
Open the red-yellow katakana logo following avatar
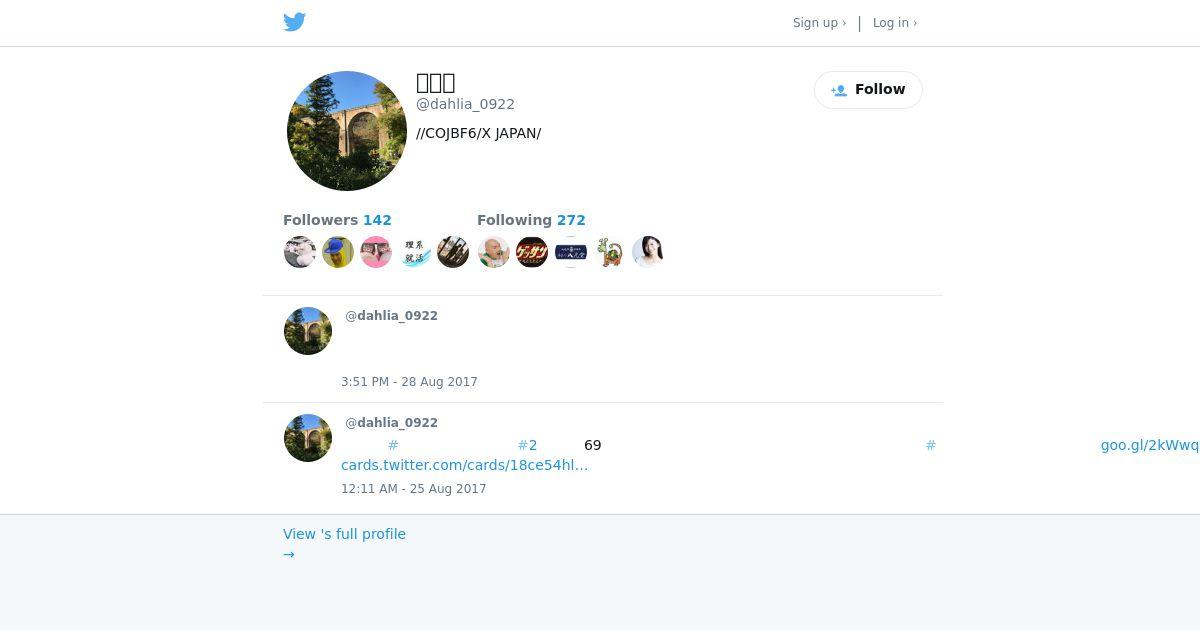tap(532, 252)
